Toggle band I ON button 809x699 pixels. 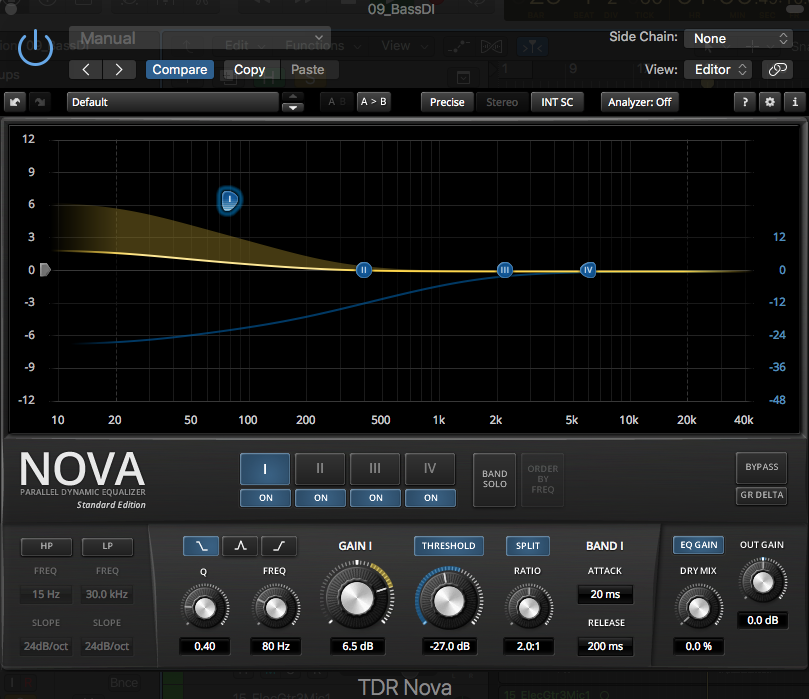pyautogui.click(x=265, y=498)
